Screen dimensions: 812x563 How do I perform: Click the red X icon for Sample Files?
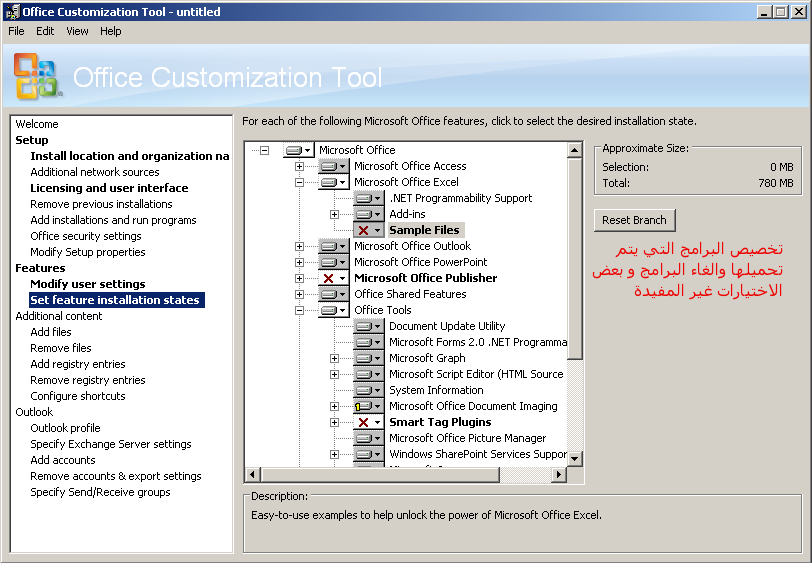click(x=369, y=230)
